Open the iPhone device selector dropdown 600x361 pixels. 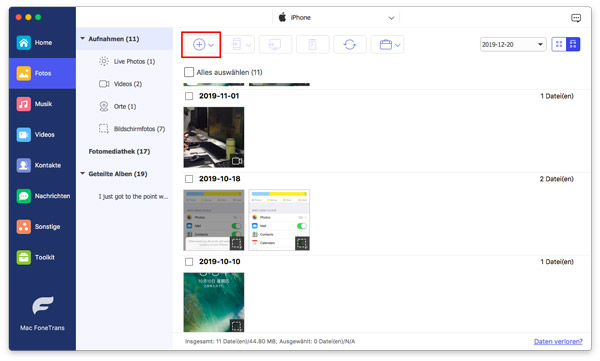click(x=336, y=18)
